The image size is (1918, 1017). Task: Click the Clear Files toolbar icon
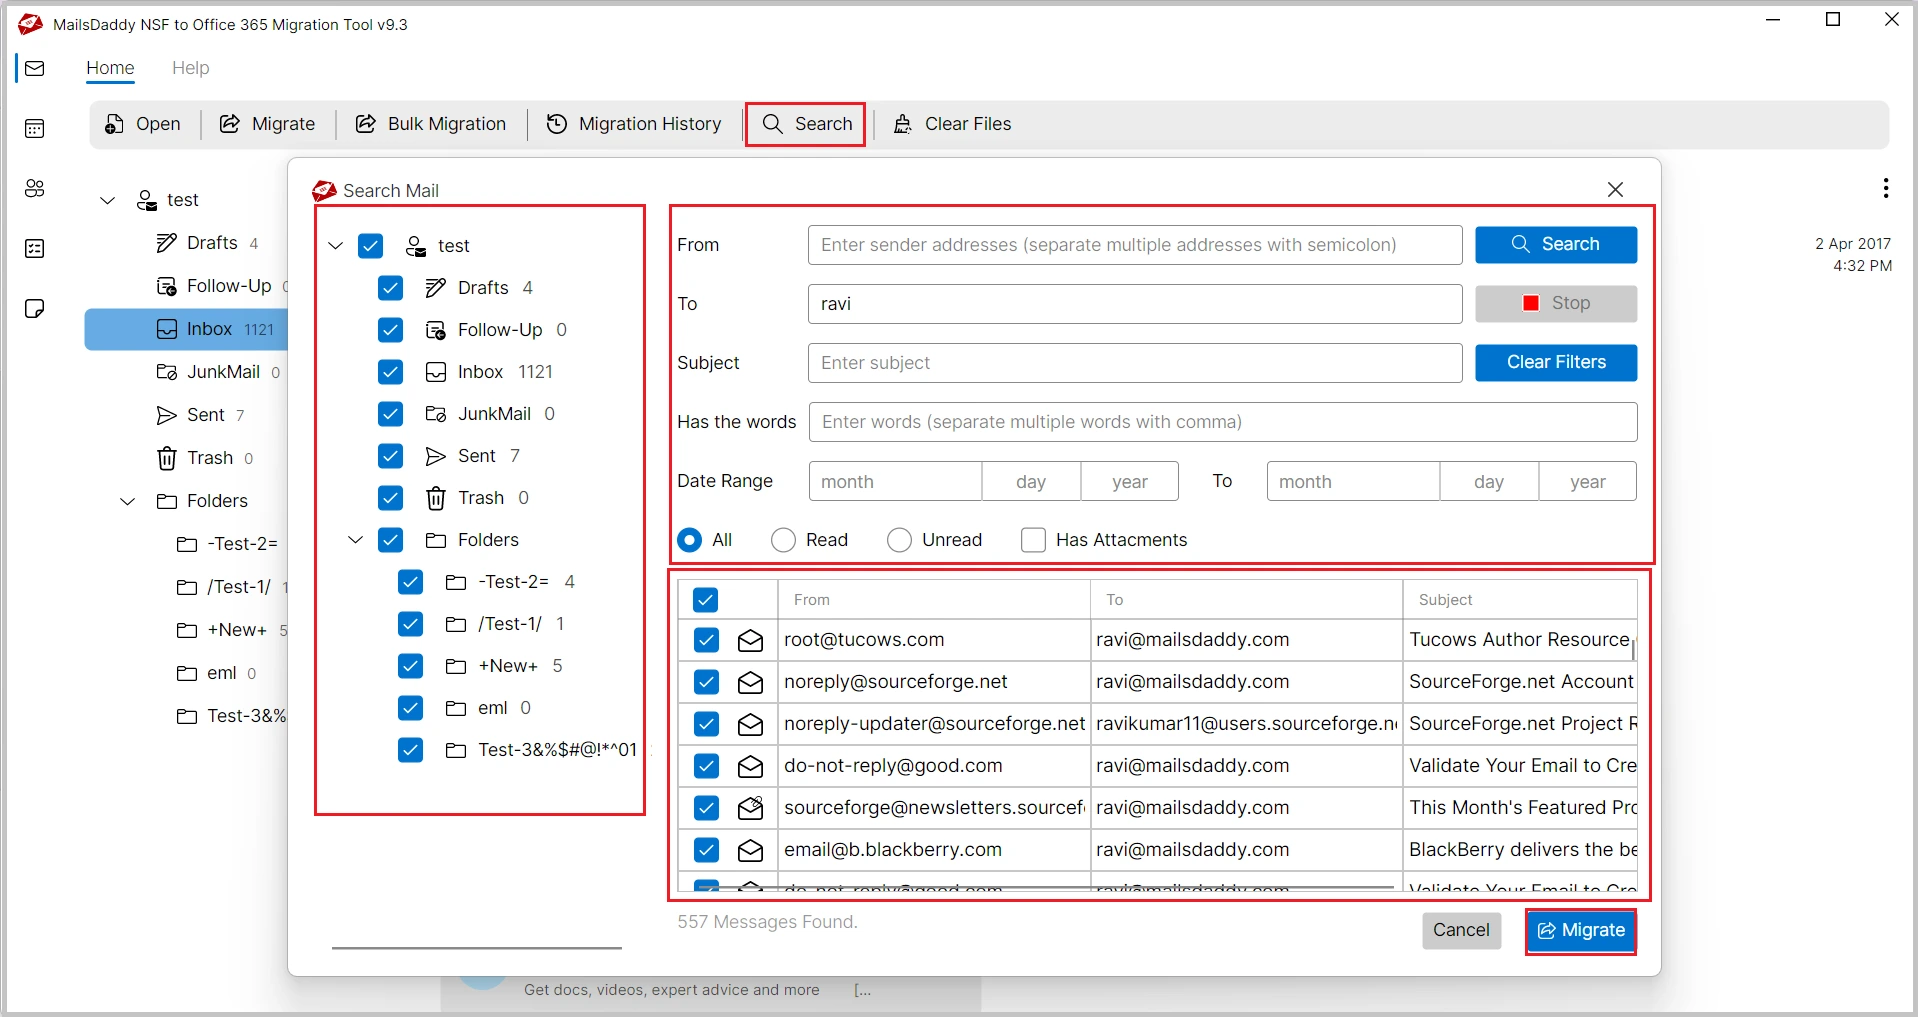click(x=903, y=124)
